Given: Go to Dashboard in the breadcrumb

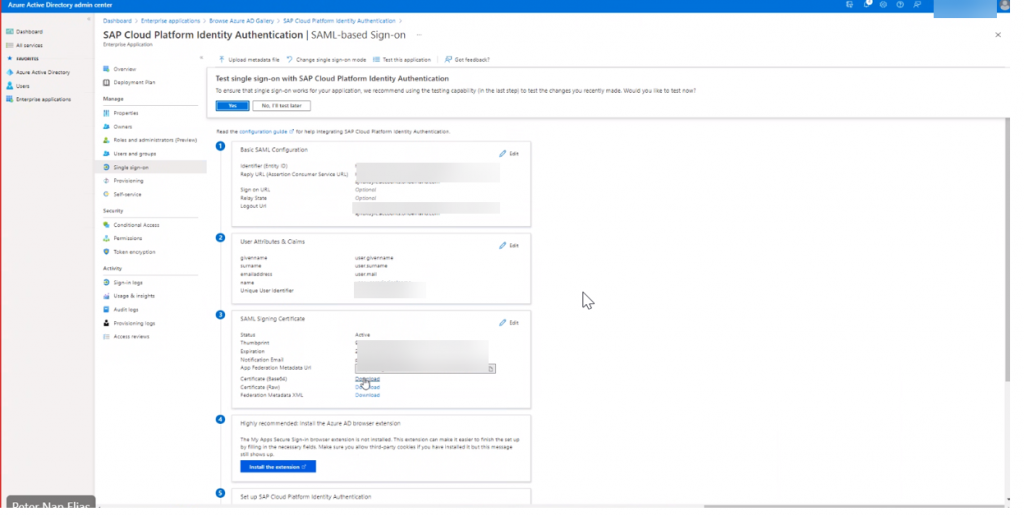Looking at the screenshot, I should 117,21.
